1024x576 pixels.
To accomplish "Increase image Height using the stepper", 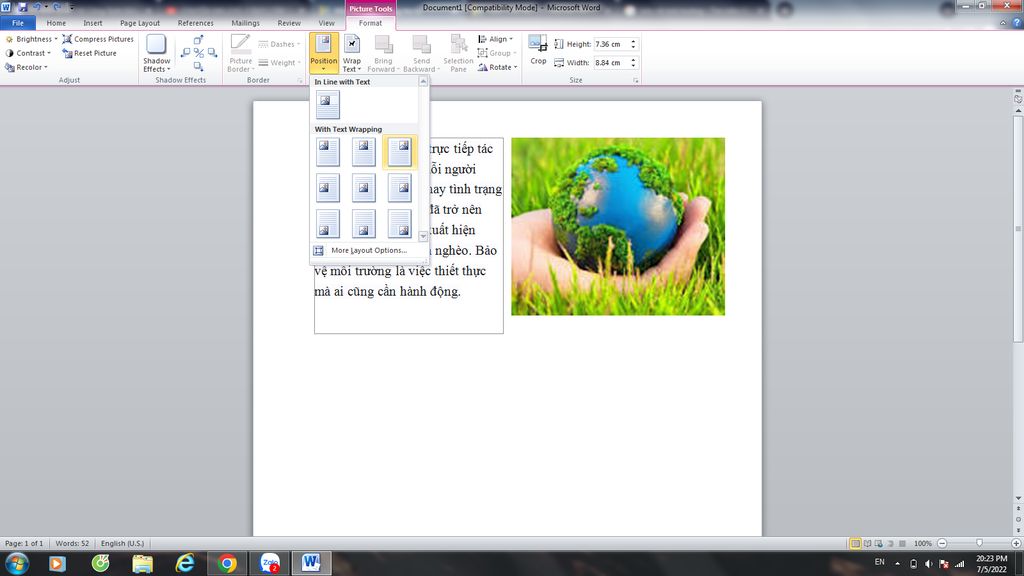I will [x=632, y=40].
